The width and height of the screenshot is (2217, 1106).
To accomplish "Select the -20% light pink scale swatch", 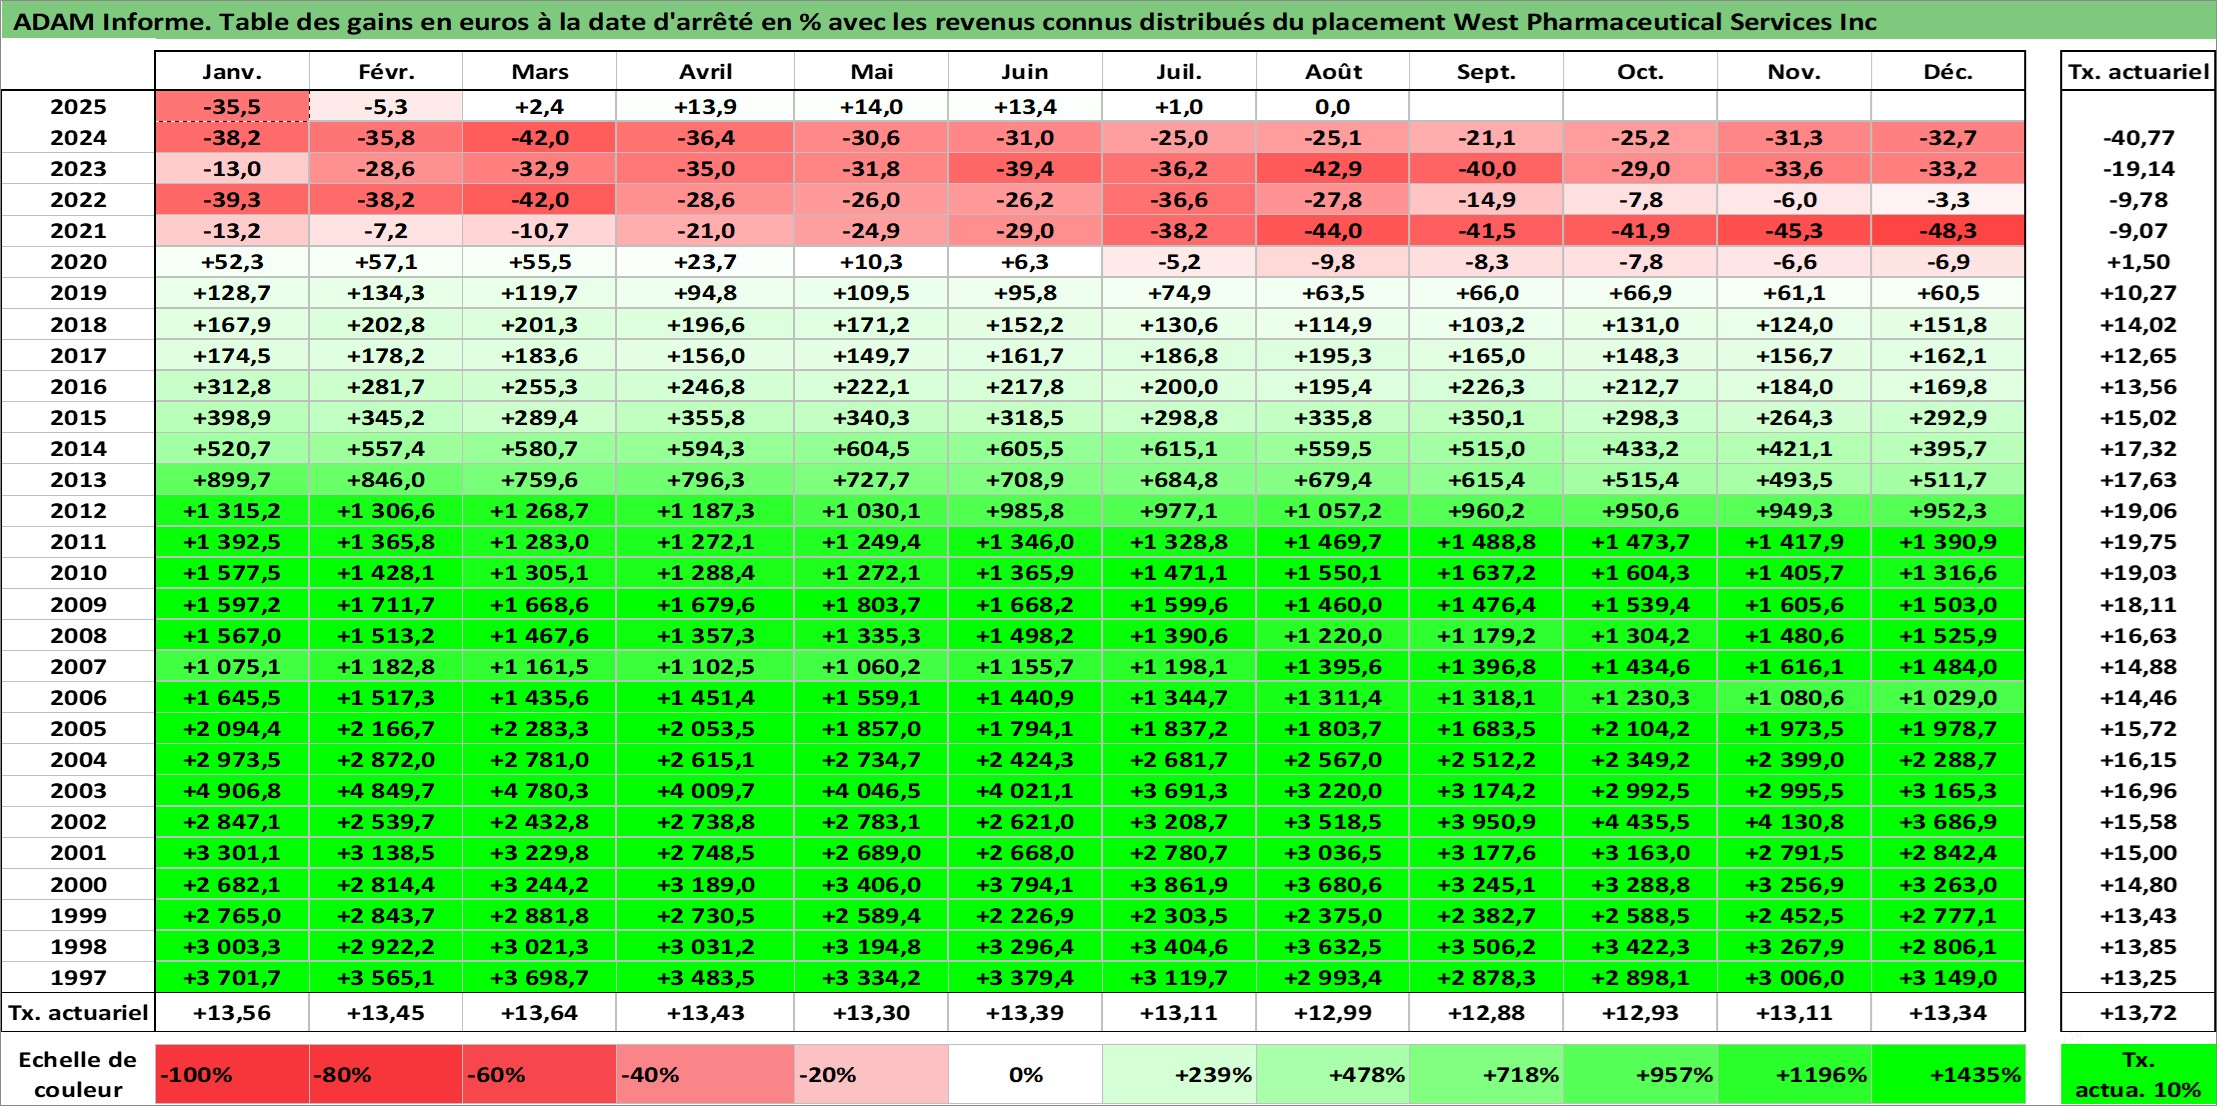I will 871,1074.
